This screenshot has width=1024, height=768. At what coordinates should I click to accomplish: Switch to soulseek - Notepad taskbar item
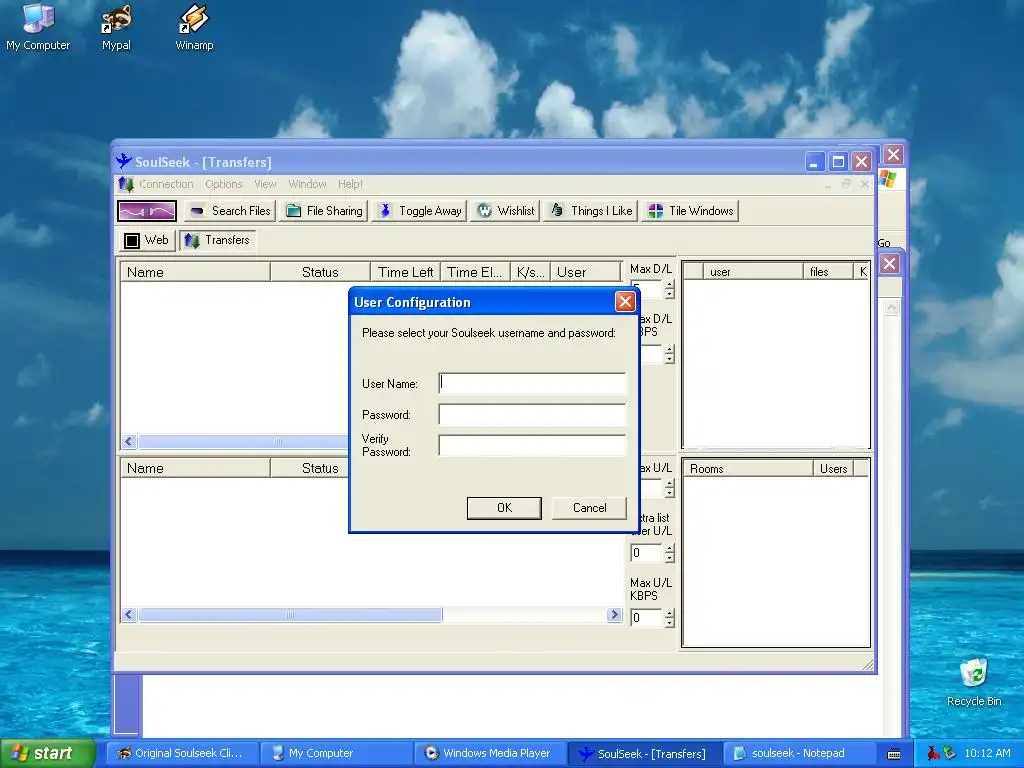tap(797, 753)
